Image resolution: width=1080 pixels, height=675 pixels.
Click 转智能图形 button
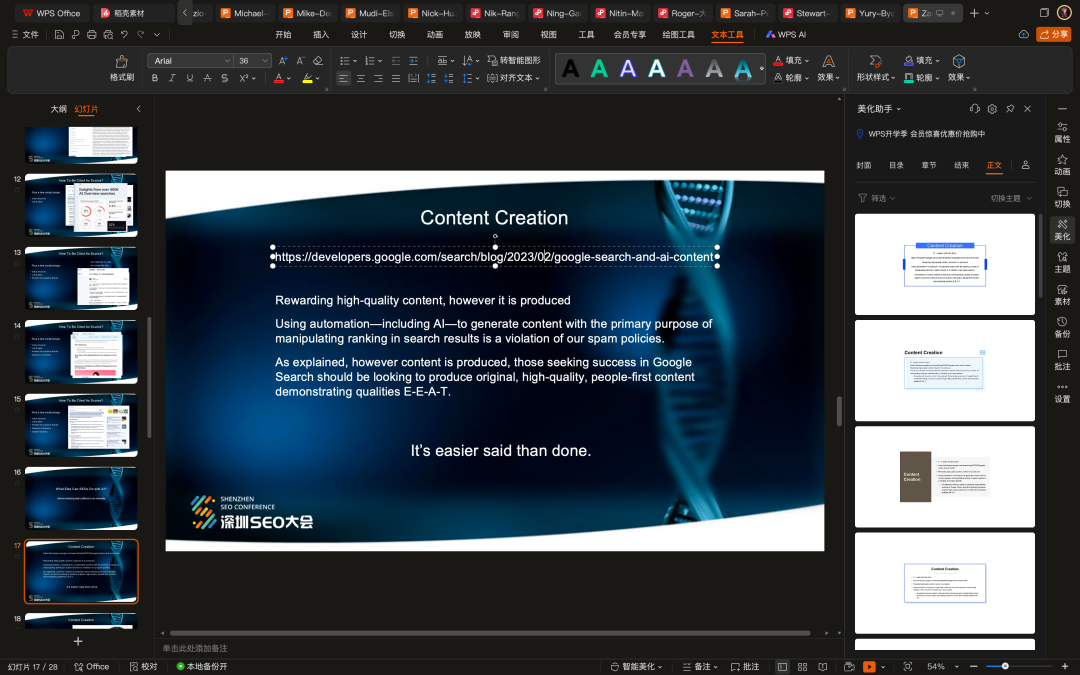coord(514,61)
